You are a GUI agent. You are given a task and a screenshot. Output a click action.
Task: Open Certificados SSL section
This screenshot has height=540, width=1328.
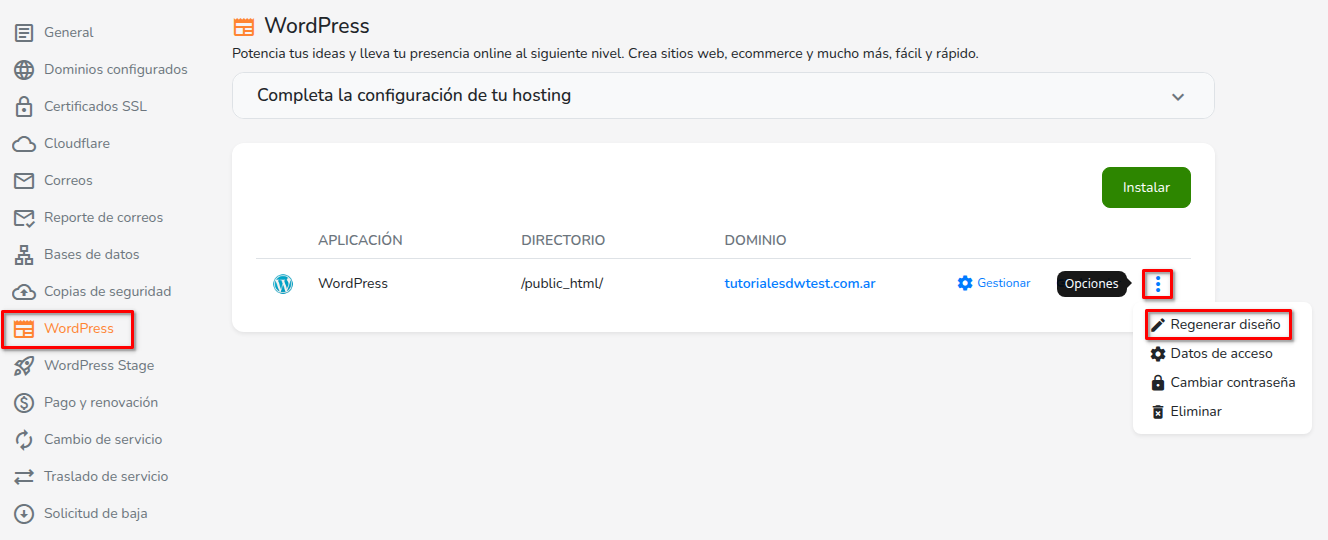click(95, 107)
